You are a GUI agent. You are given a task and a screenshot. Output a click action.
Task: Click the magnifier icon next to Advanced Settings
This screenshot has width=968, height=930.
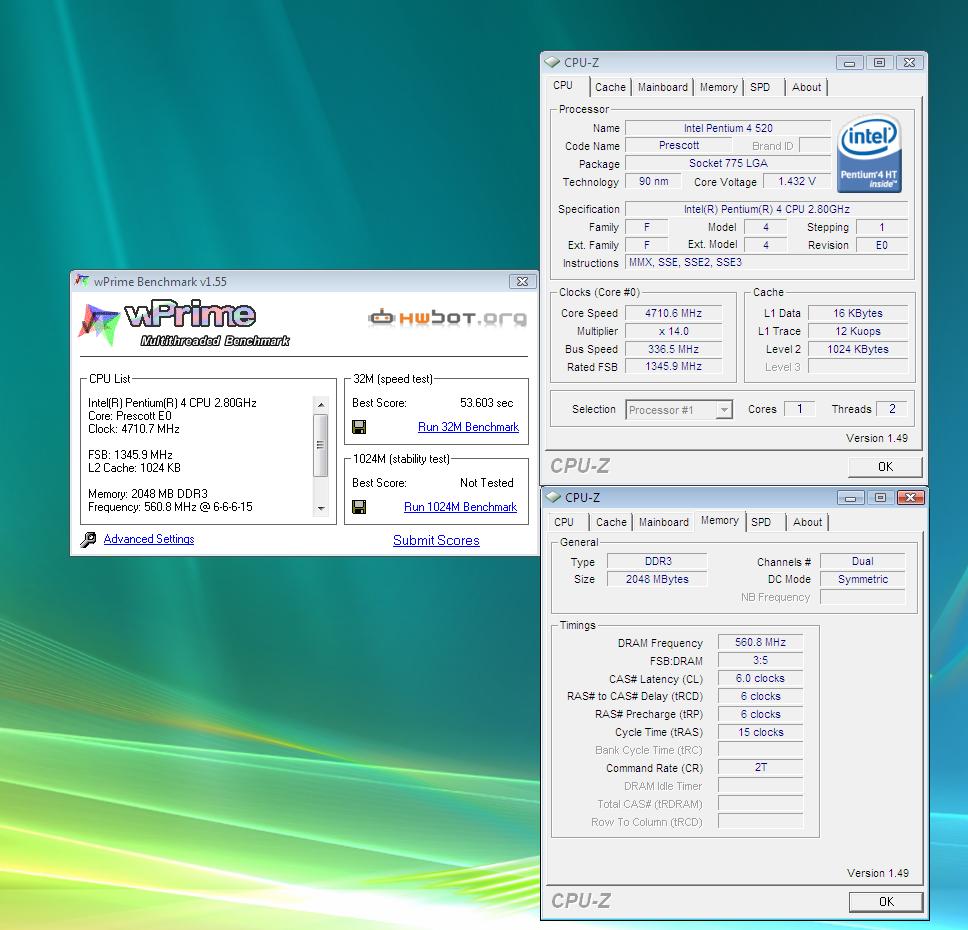coord(88,540)
